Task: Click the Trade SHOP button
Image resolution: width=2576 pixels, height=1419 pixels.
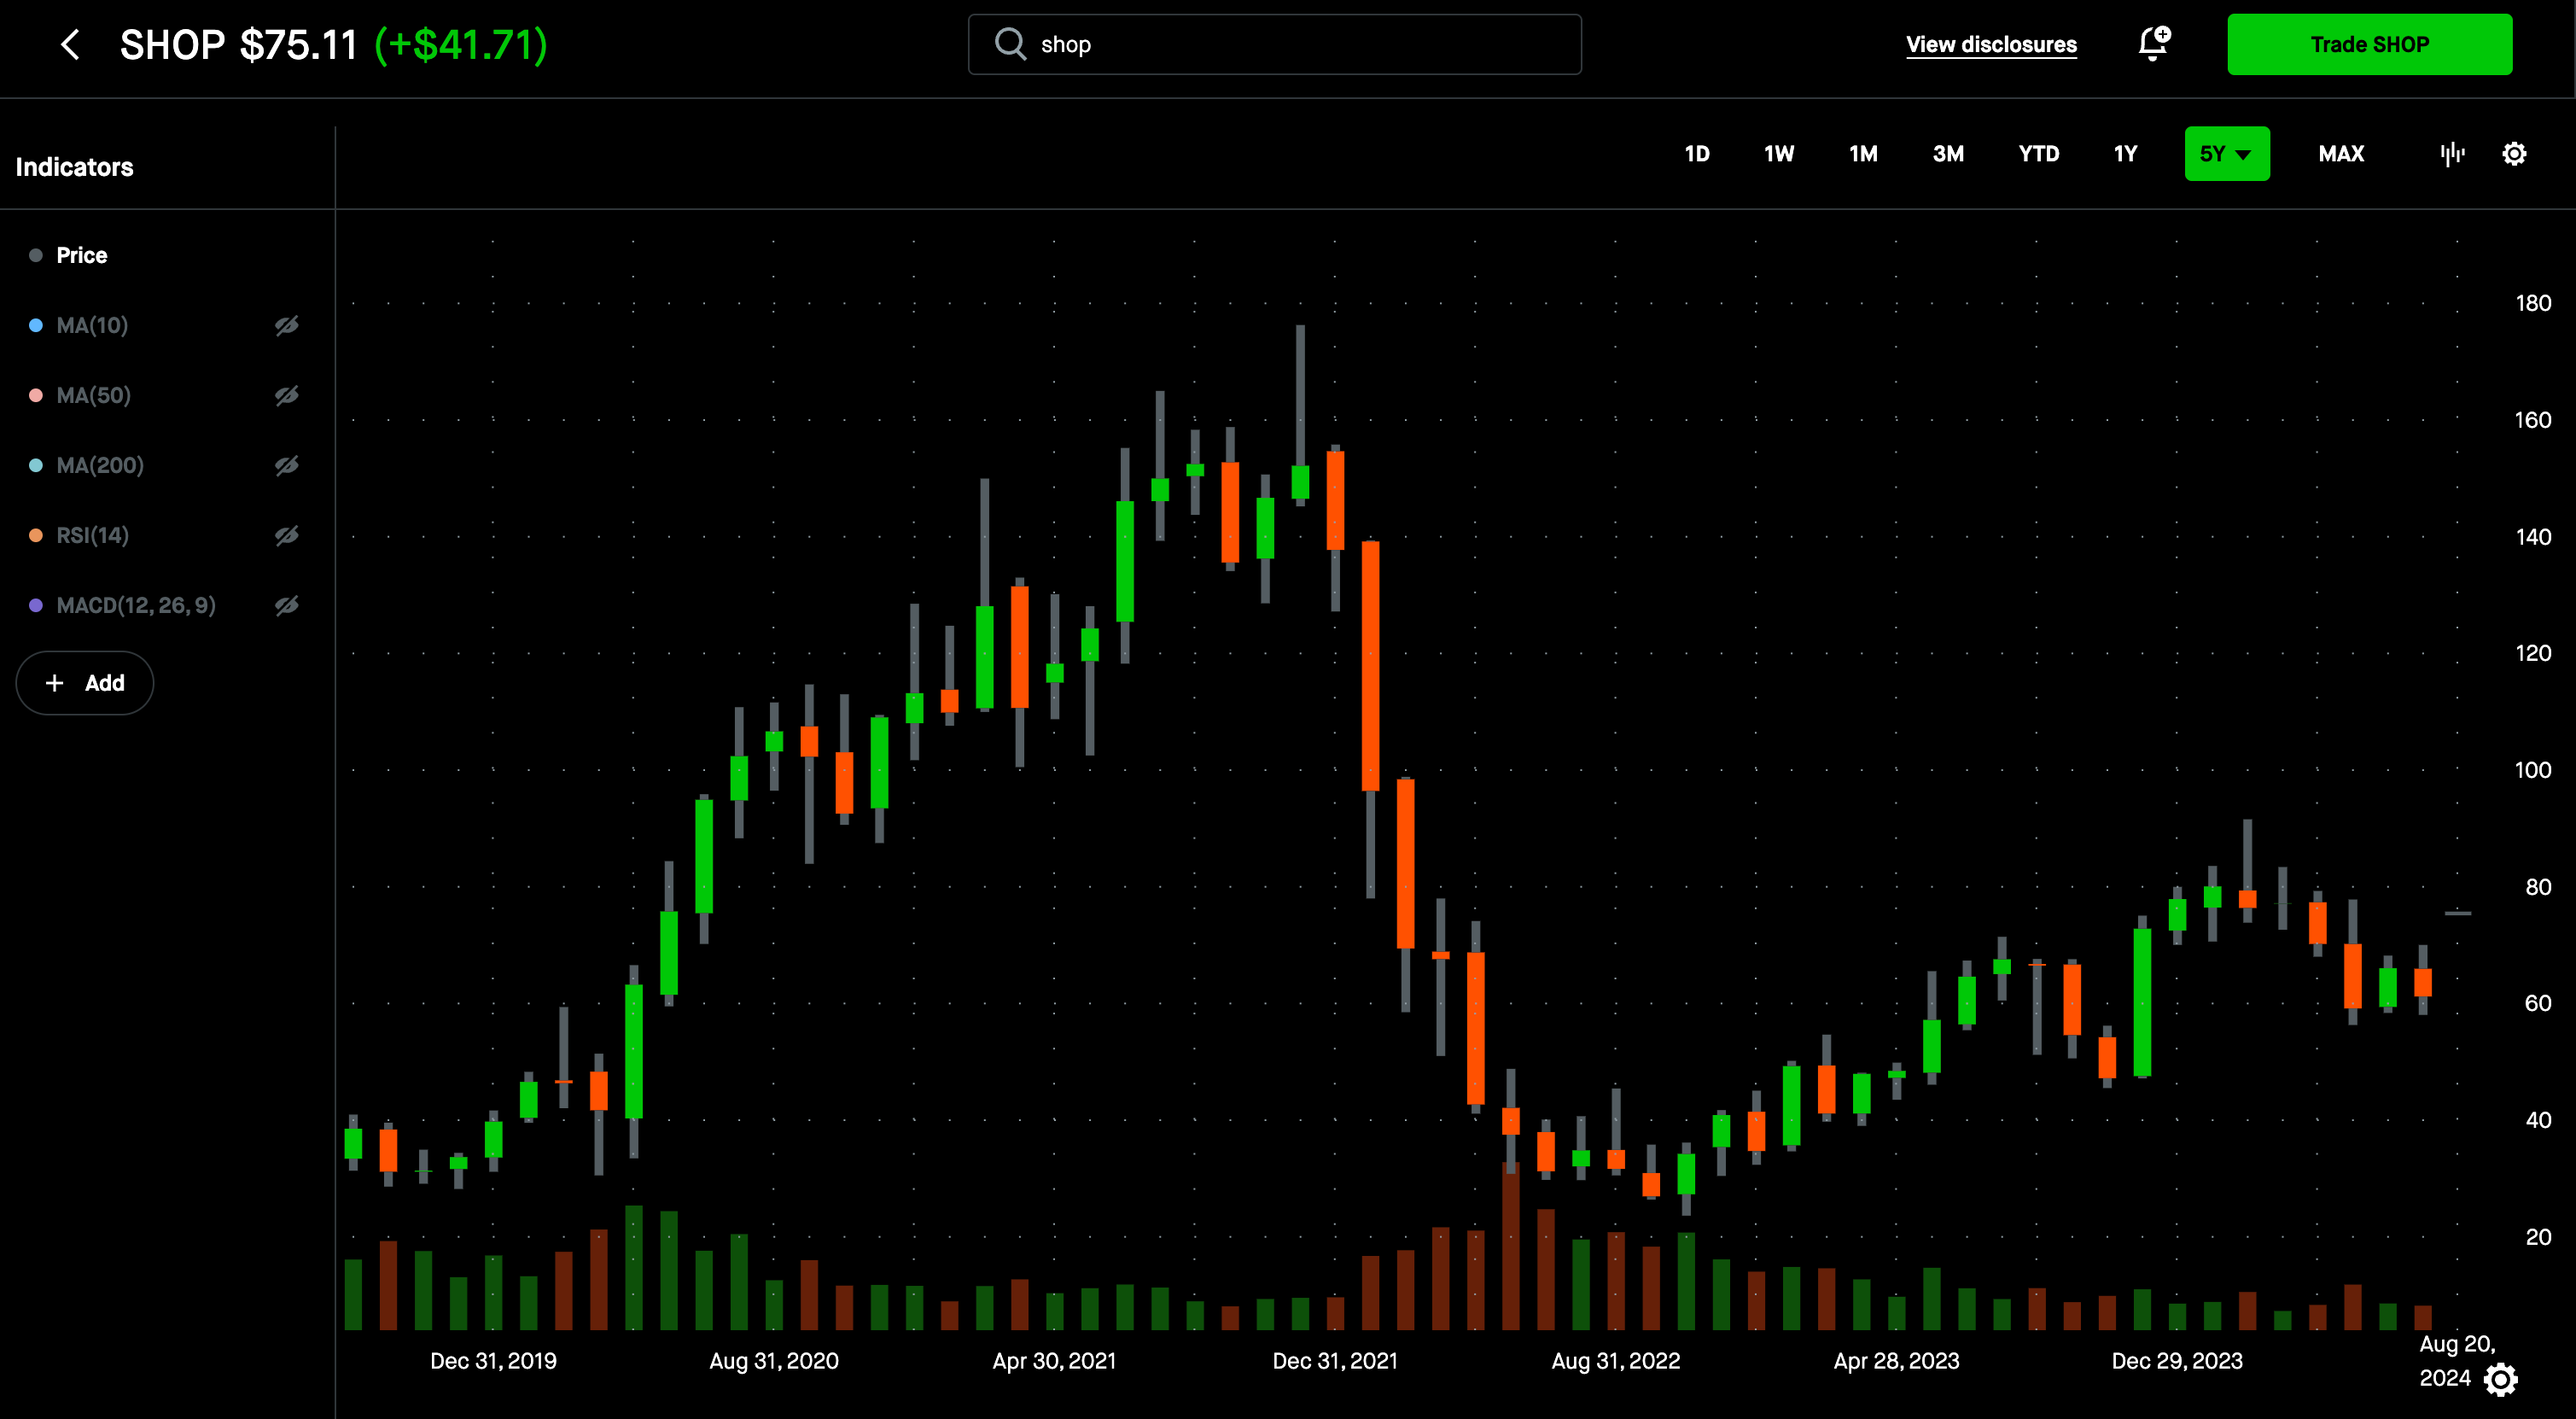Action: point(2369,44)
